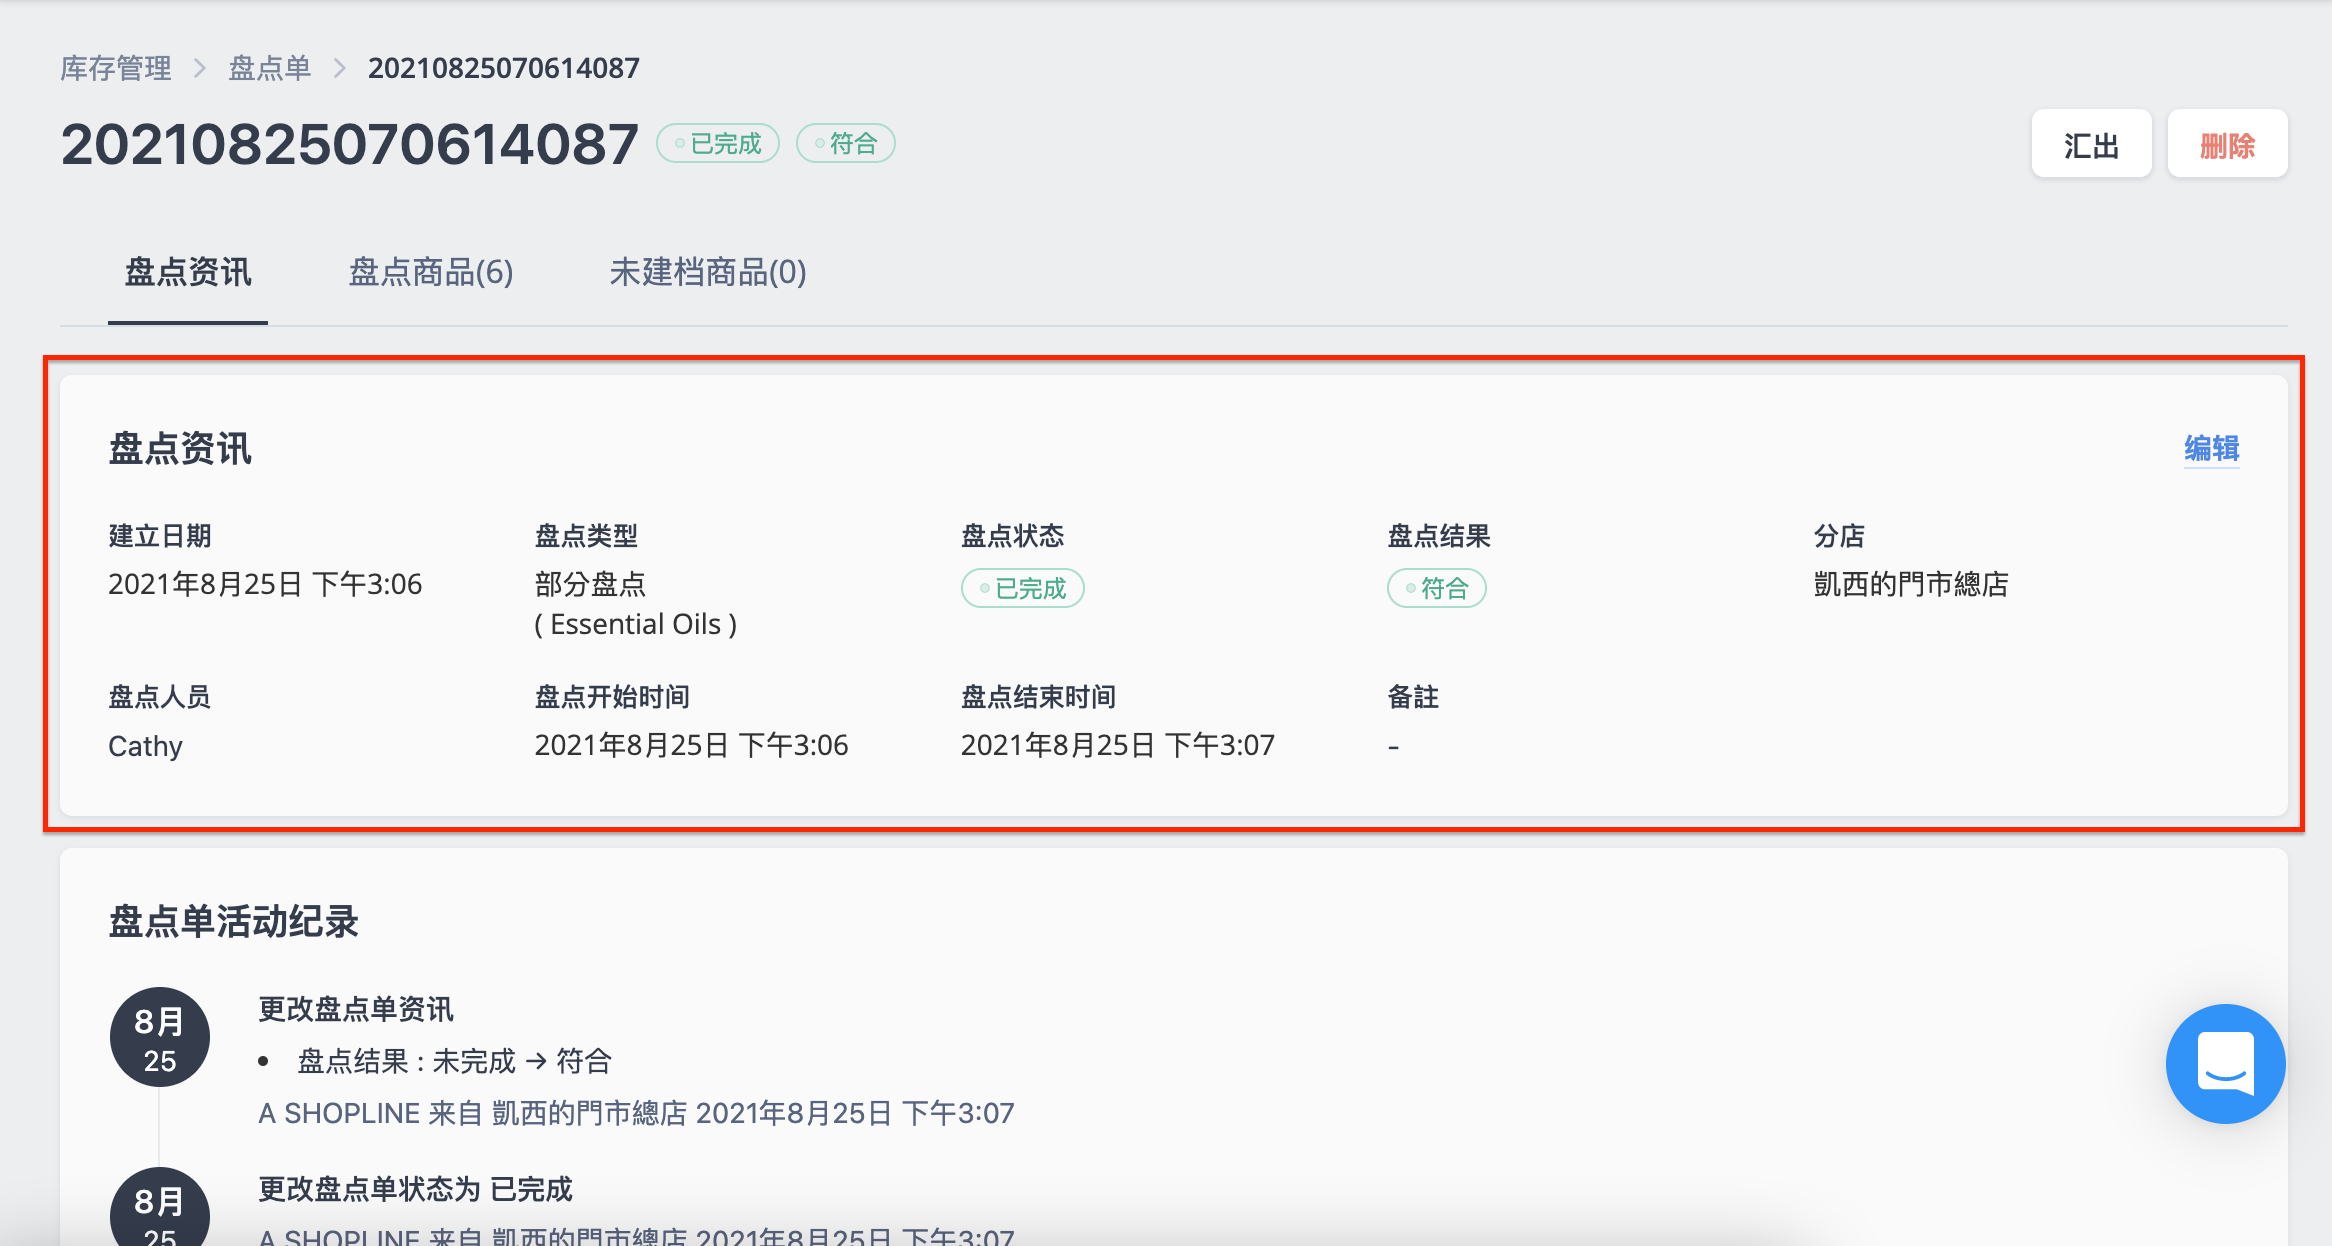
Task: Click the branch name 凱西的門市總店 under 分店
Action: click(1911, 584)
